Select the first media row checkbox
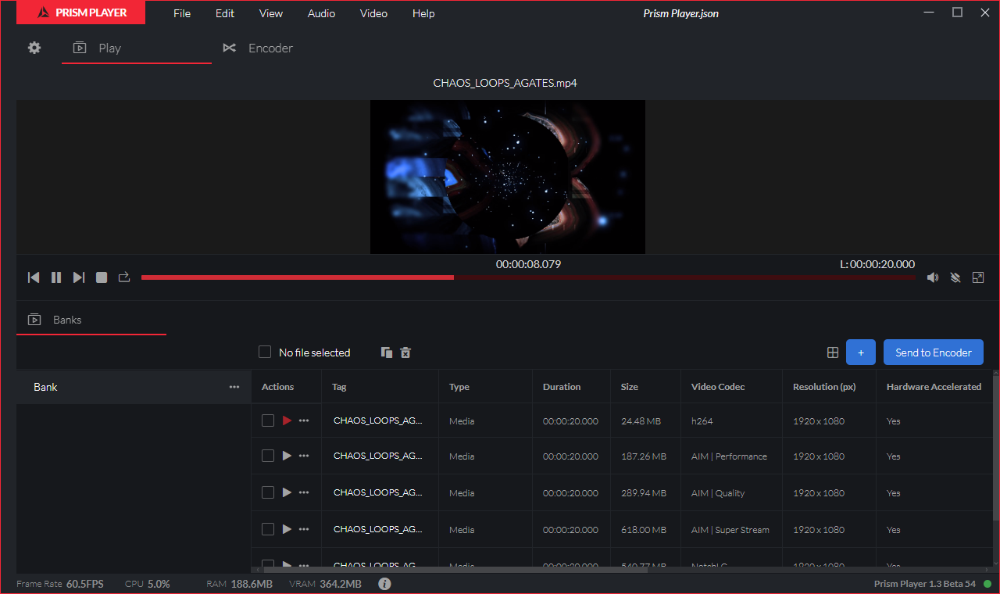Screen dimensions: 1000x594 point(267,420)
